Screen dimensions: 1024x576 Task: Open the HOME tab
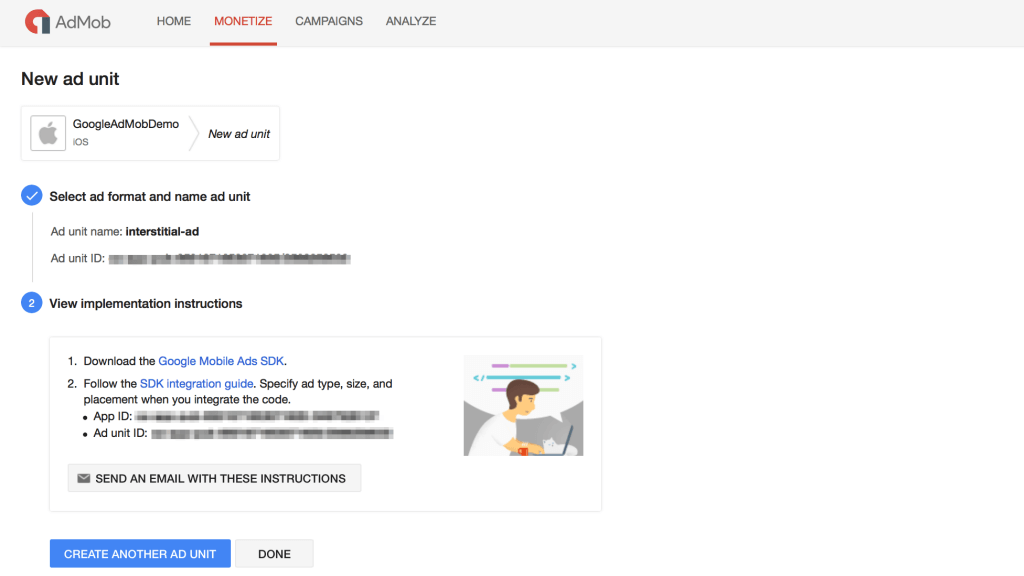coord(174,21)
